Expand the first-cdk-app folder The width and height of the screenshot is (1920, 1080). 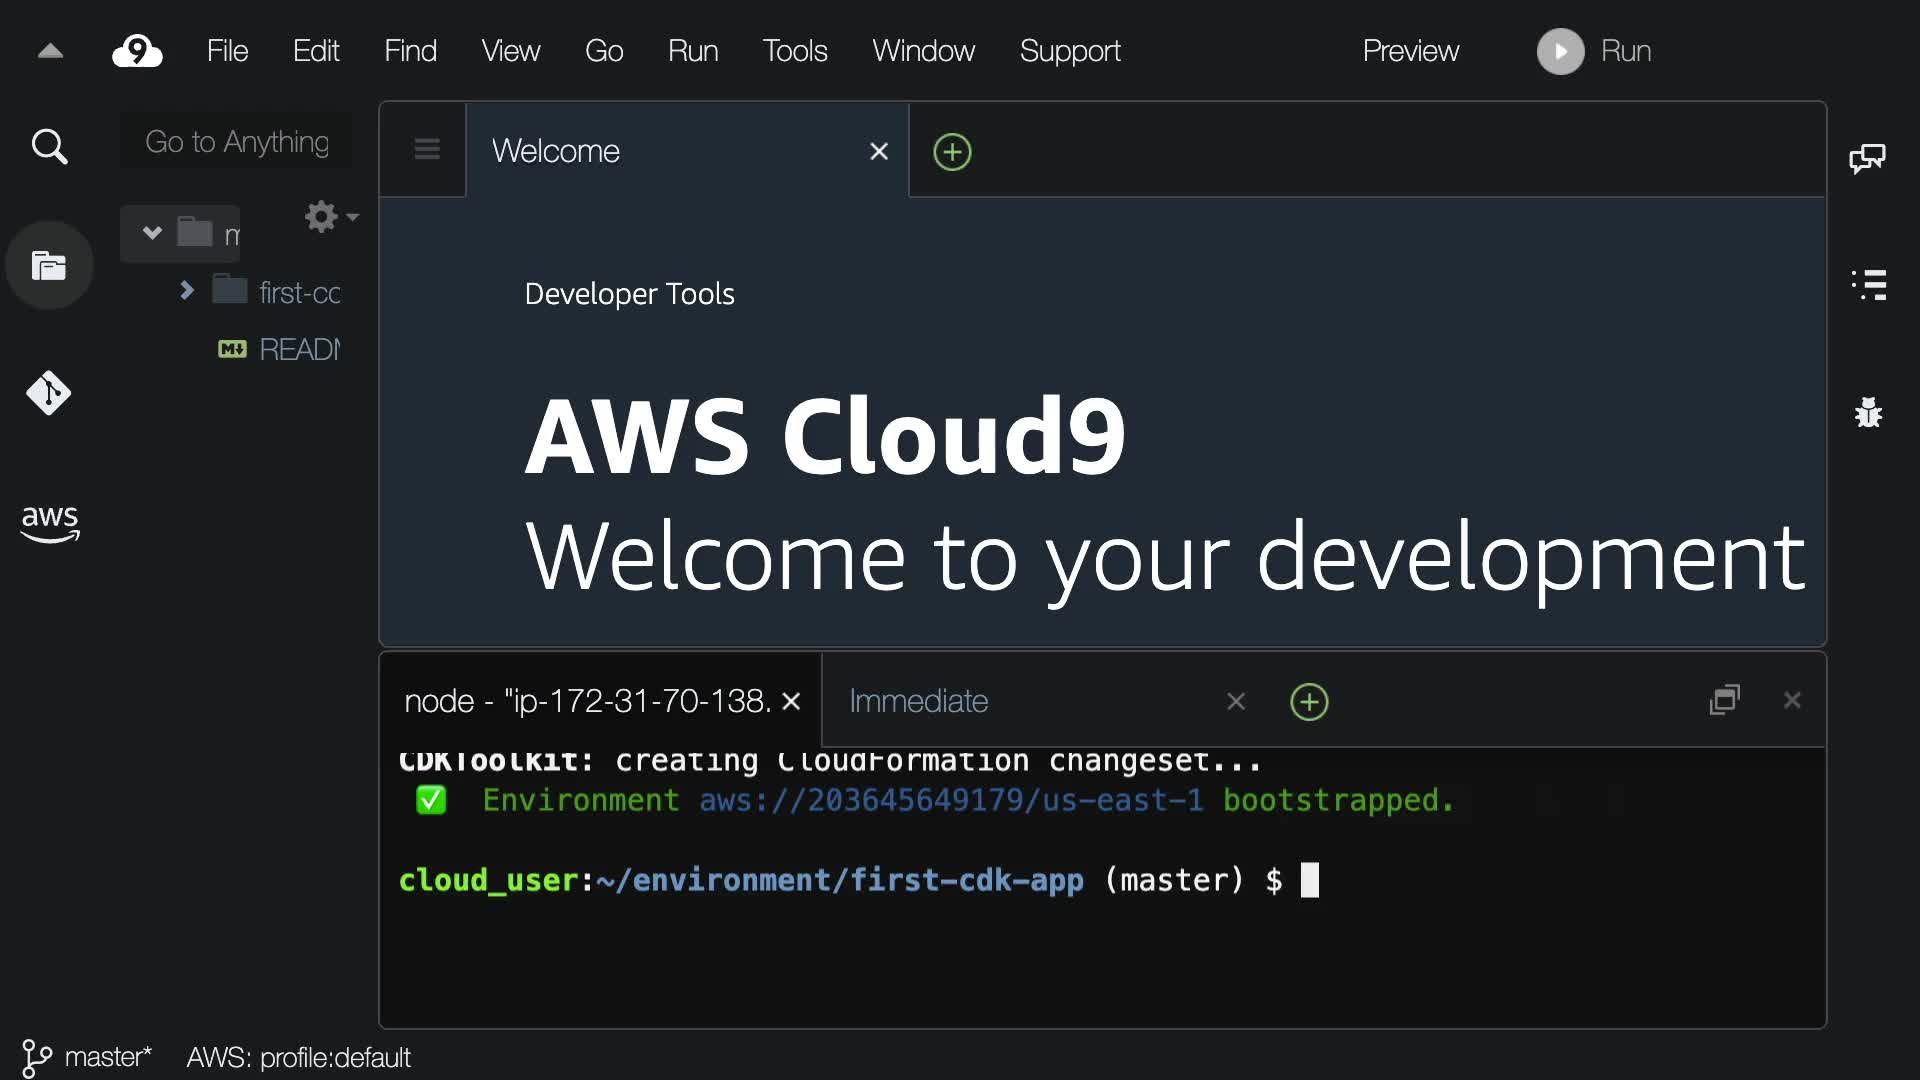tap(186, 290)
